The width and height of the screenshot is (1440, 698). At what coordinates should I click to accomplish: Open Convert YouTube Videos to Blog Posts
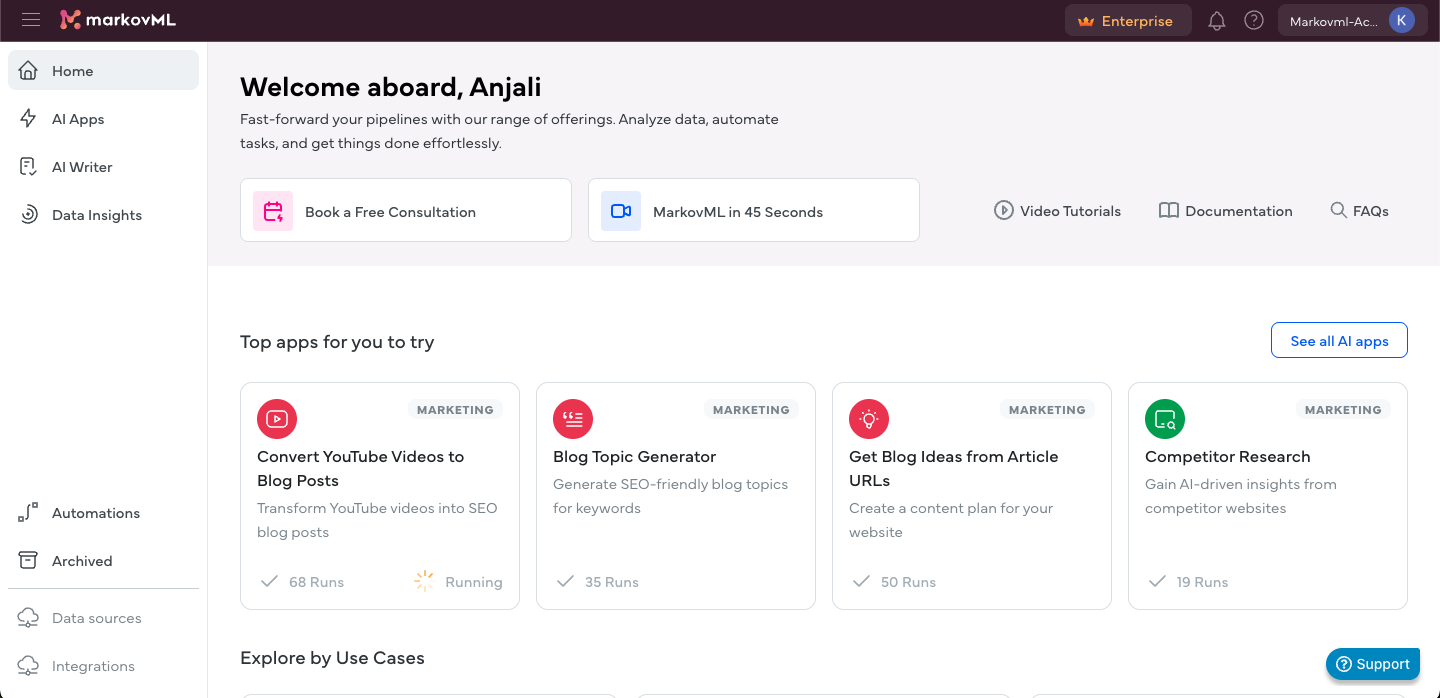click(x=360, y=468)
